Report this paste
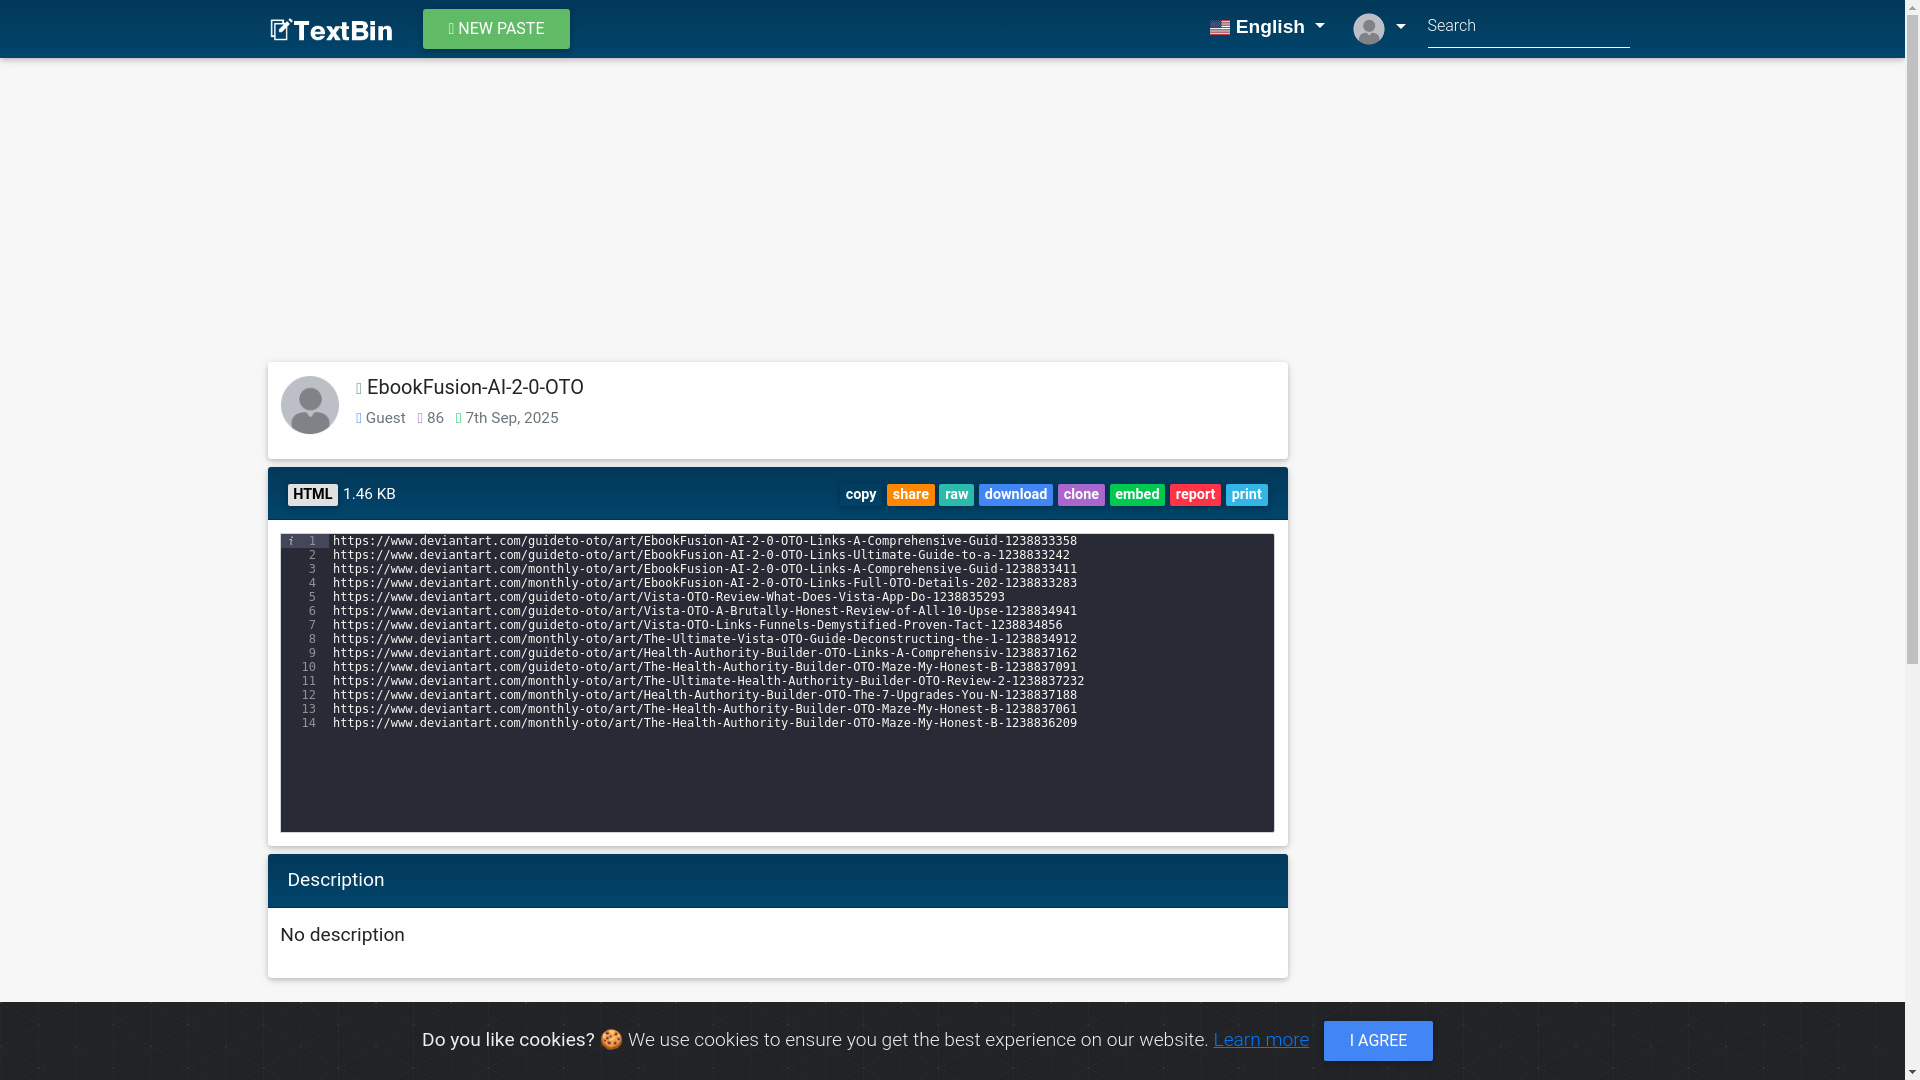The image size is (1920, 1080). point(1195,495)
